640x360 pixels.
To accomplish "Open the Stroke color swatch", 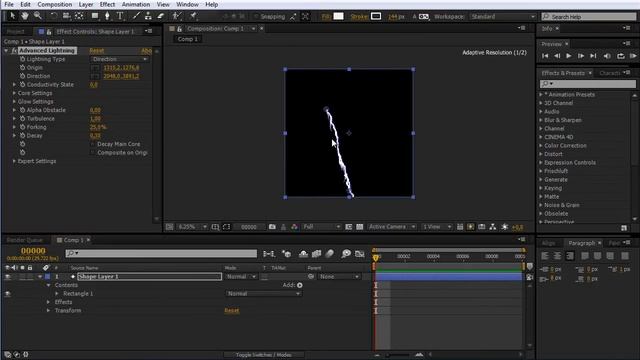I will 376,16.
